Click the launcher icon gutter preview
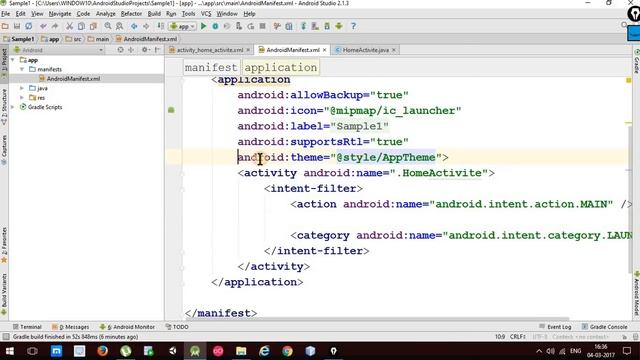Image resolution: width=640 pixels, height=360 pixels. point(171,110)
